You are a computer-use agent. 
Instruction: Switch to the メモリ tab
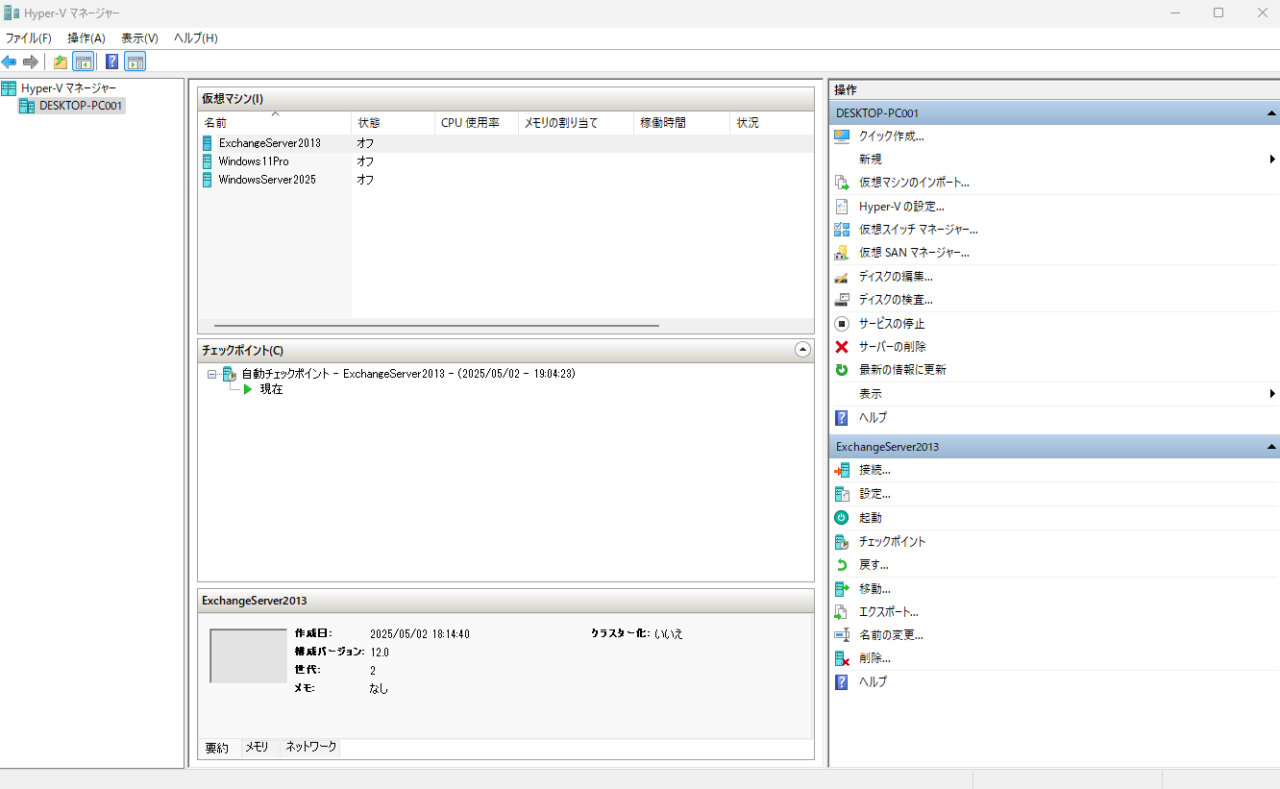coord(257,747)
